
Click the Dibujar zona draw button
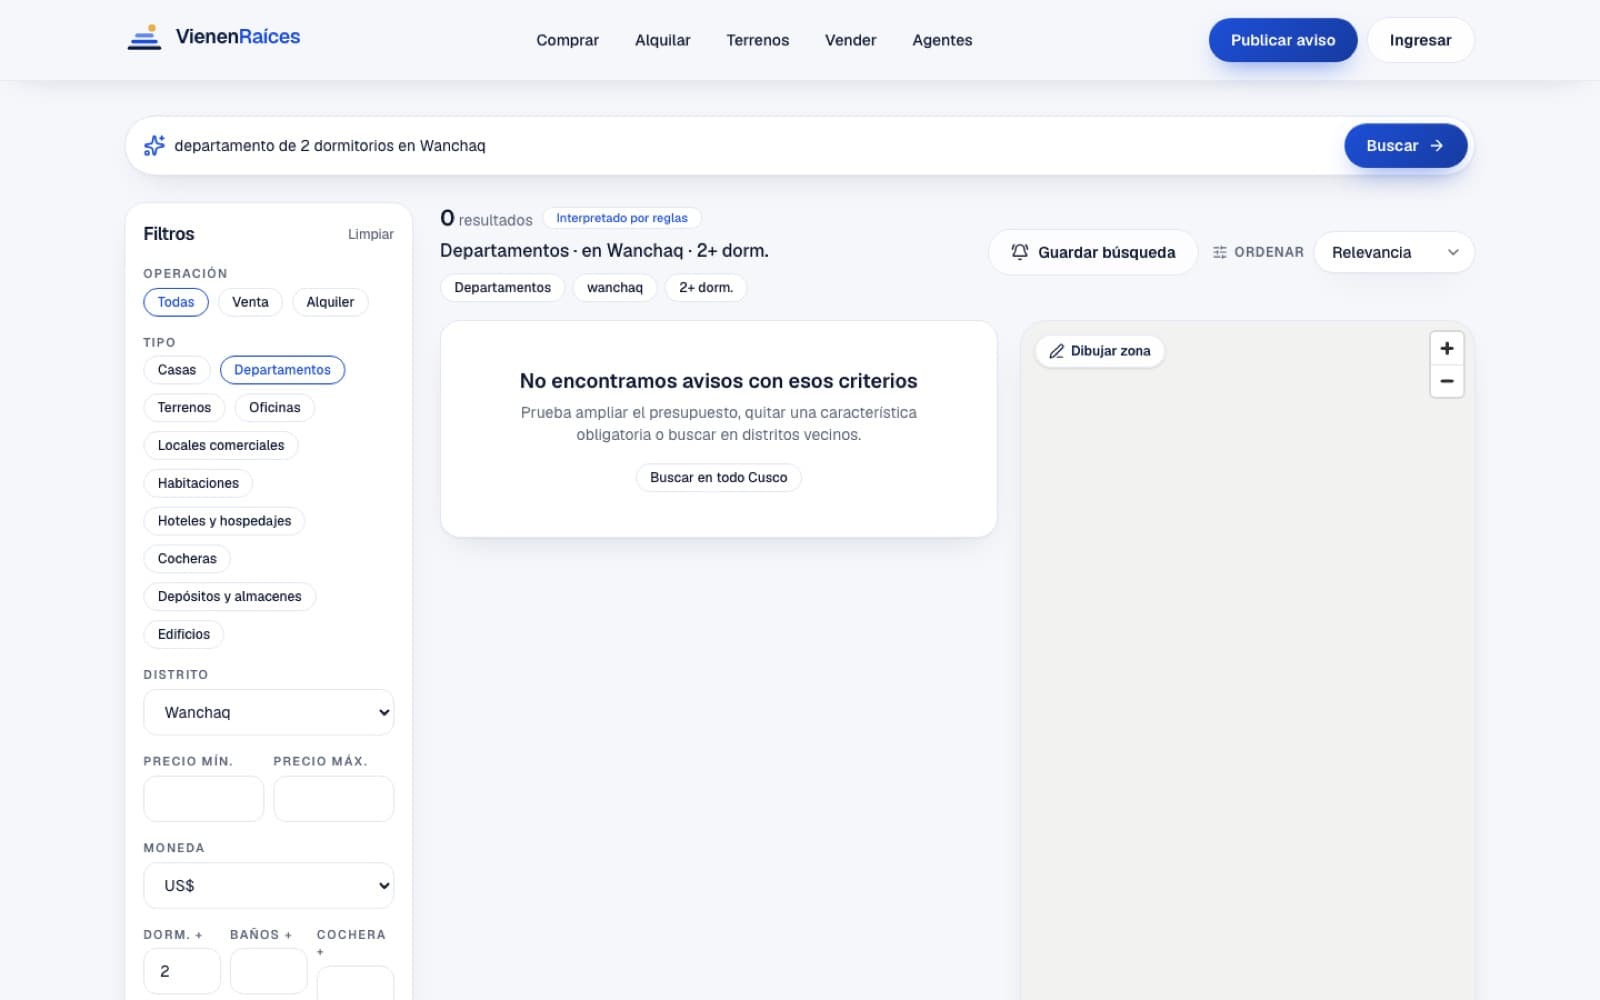coord(1100,351)
